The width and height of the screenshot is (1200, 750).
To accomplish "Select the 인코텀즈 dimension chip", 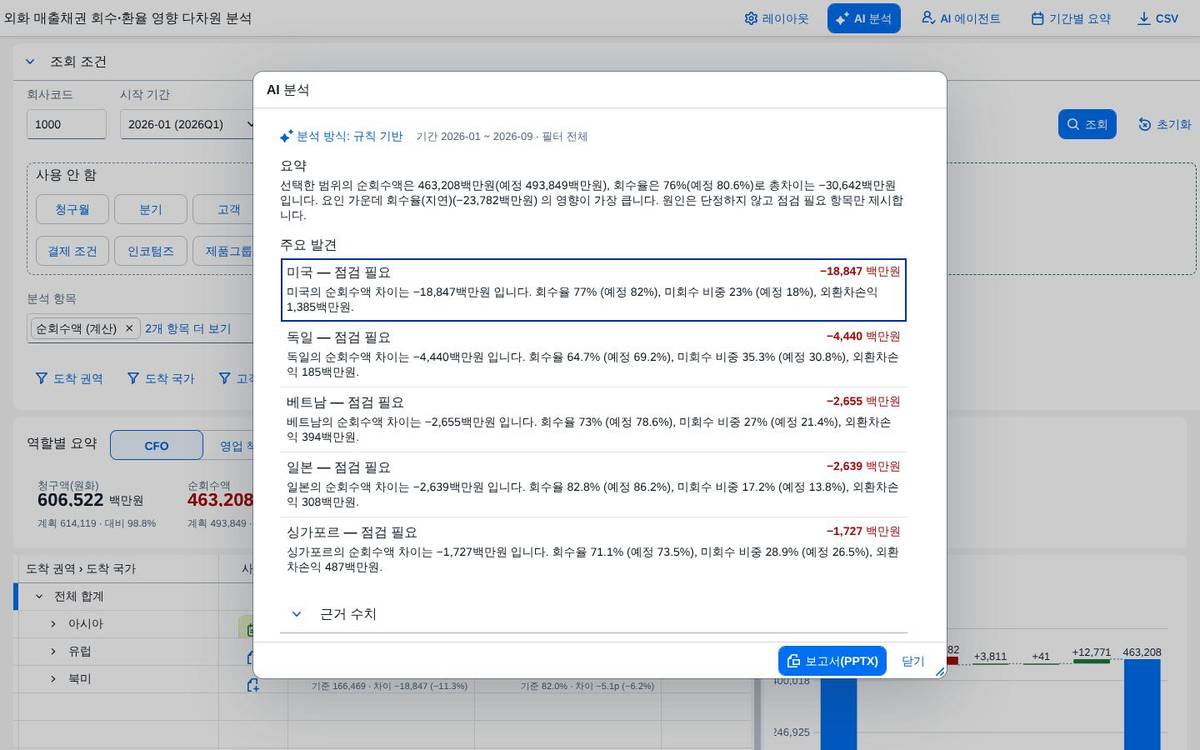I will tap(150, 251).
